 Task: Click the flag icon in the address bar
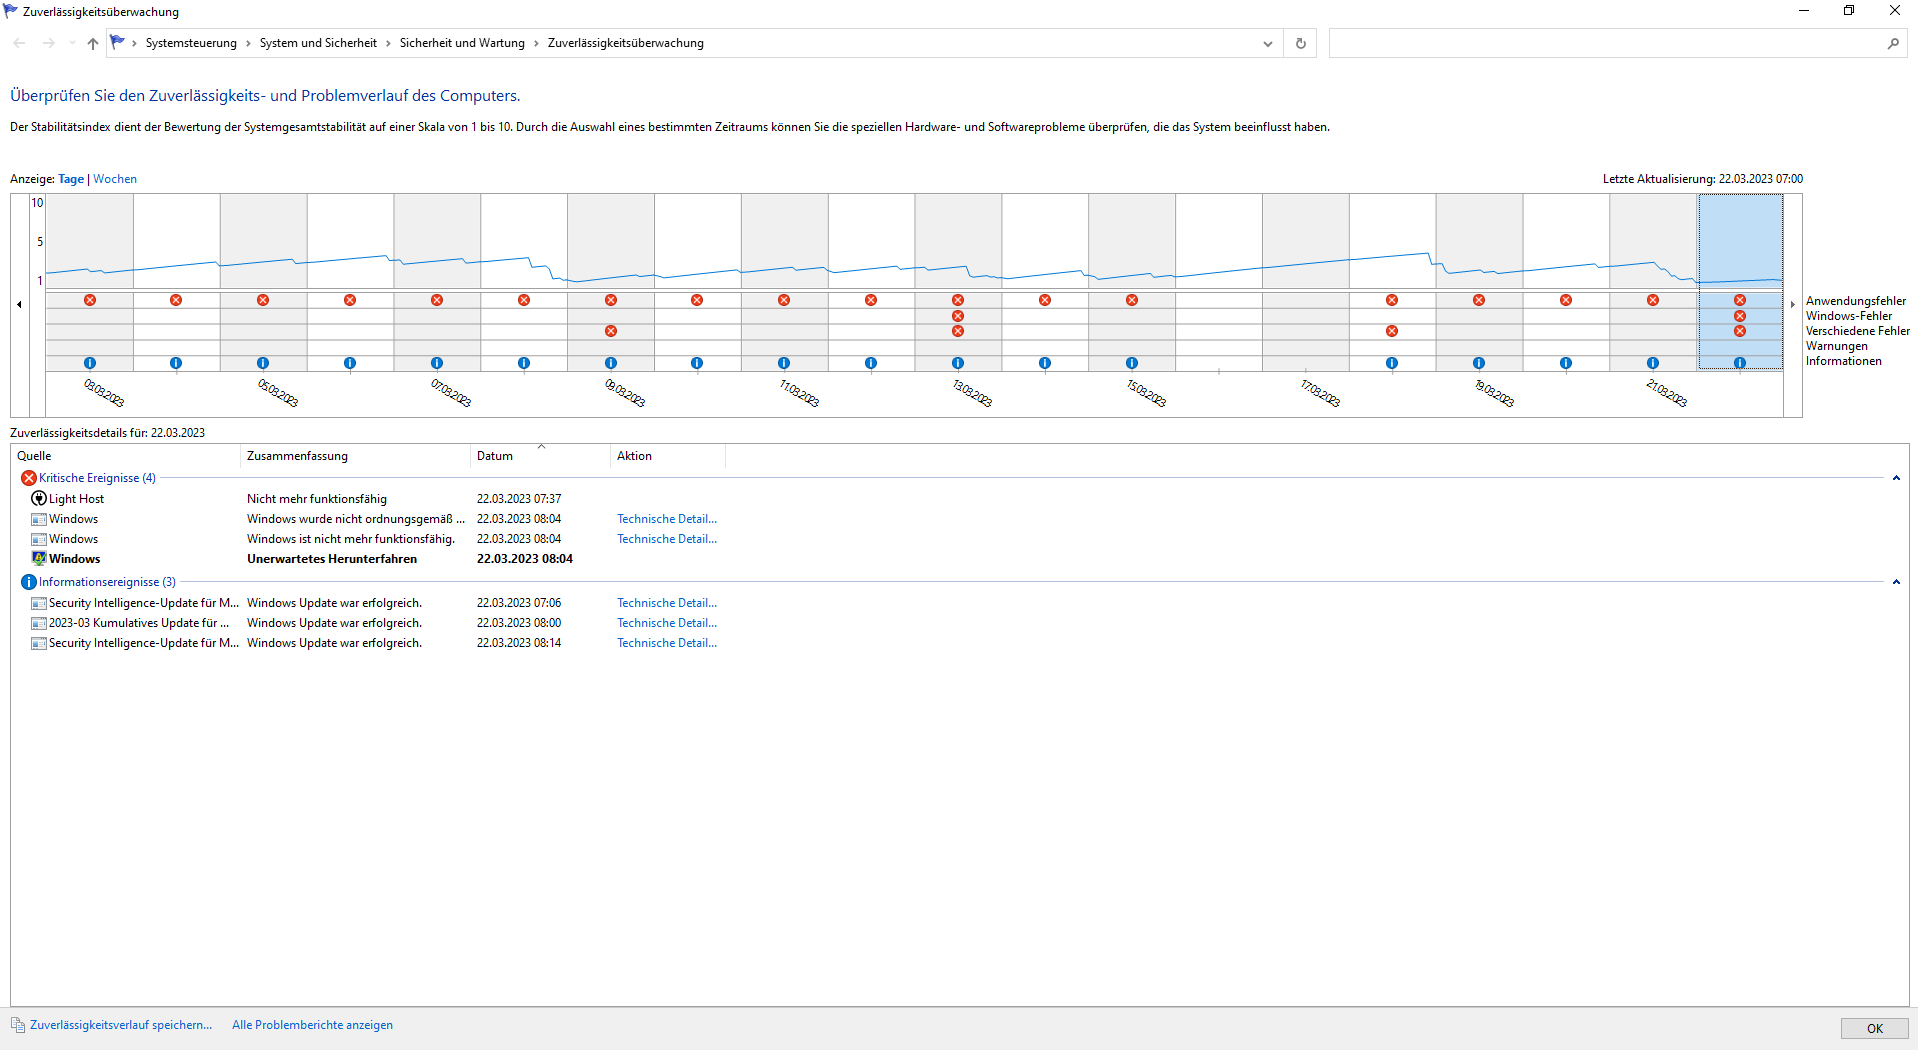tap(118, 42)
